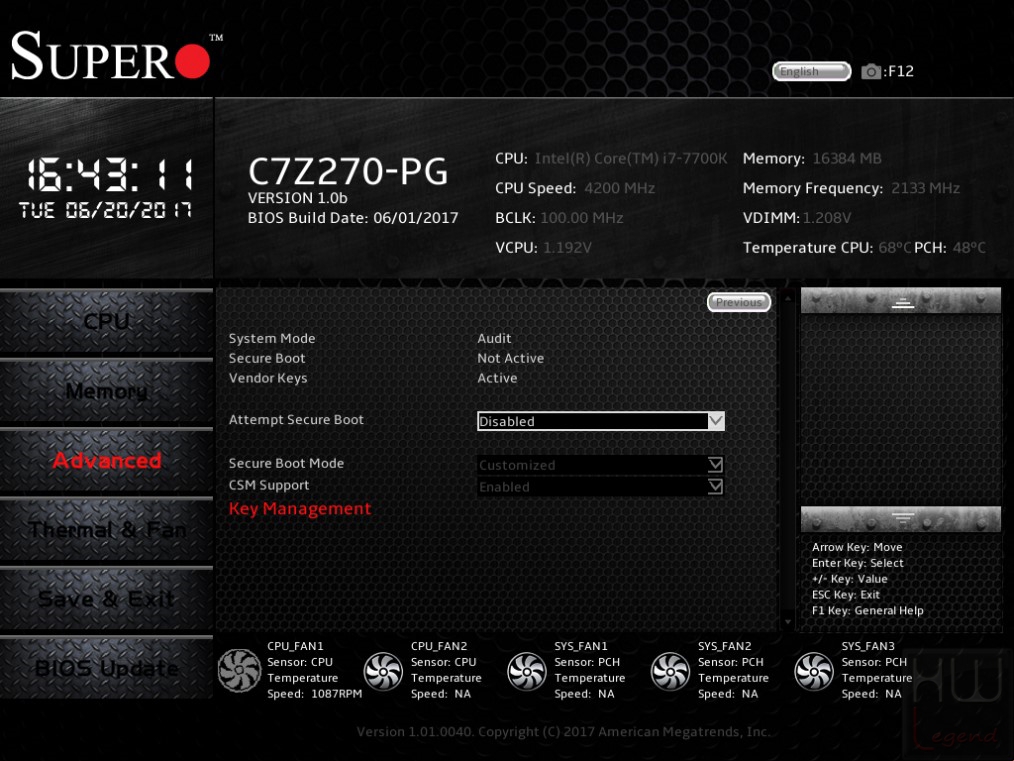The image size is (1014, 761).
Task: Click the help panel scroll-up bar
Action: (x=901, y=301)
